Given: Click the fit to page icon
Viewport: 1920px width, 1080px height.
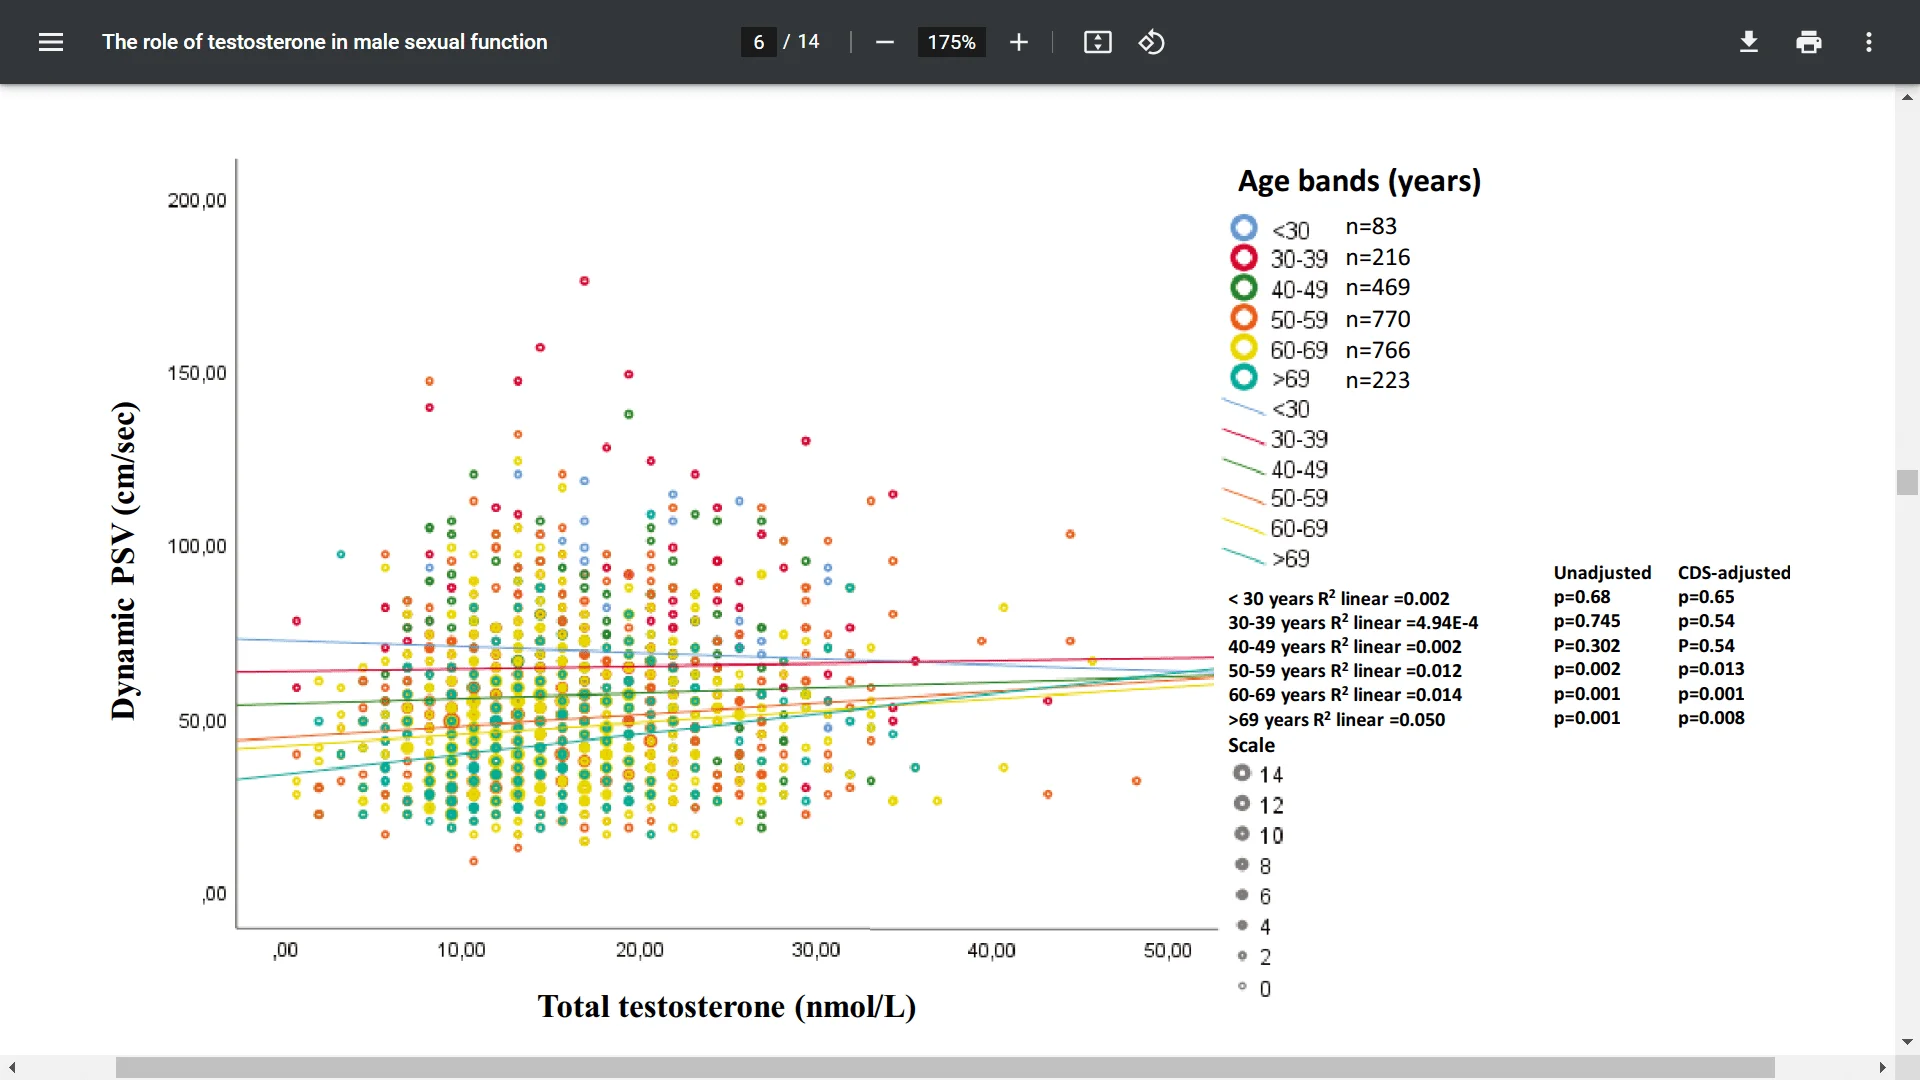Looking at the screenshot, I should point(1097,42).
